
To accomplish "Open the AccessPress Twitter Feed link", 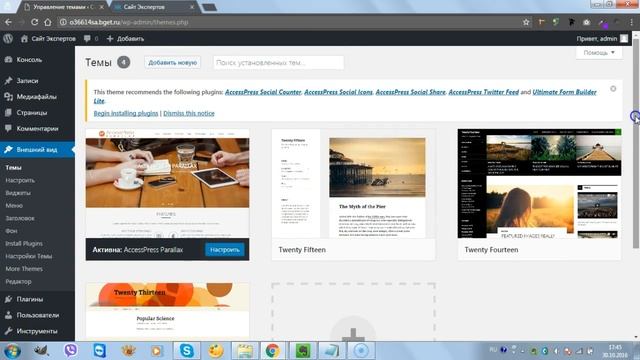I will coord(484,92).
